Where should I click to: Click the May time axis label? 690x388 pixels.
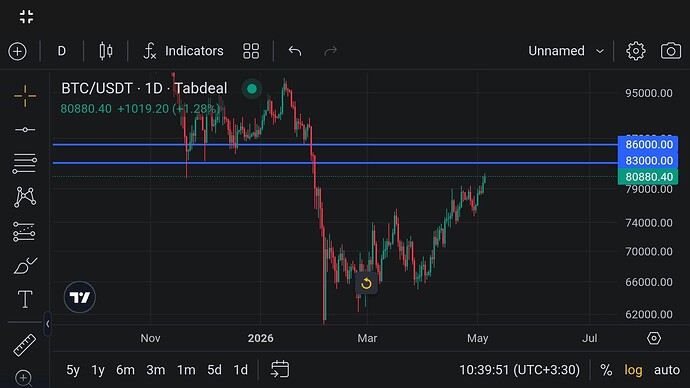[477, 338]
